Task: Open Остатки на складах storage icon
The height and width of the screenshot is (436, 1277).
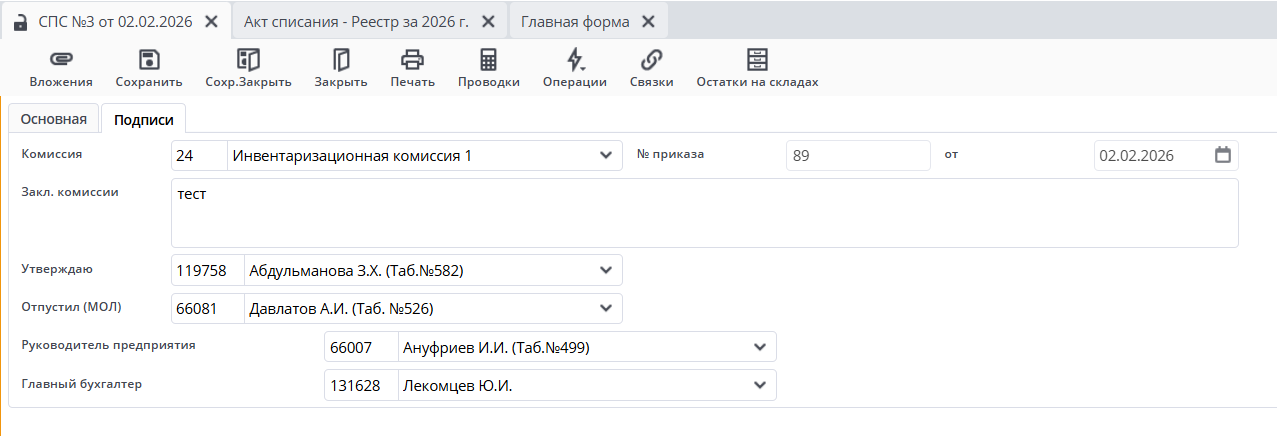Action: (x=757, y=60)
